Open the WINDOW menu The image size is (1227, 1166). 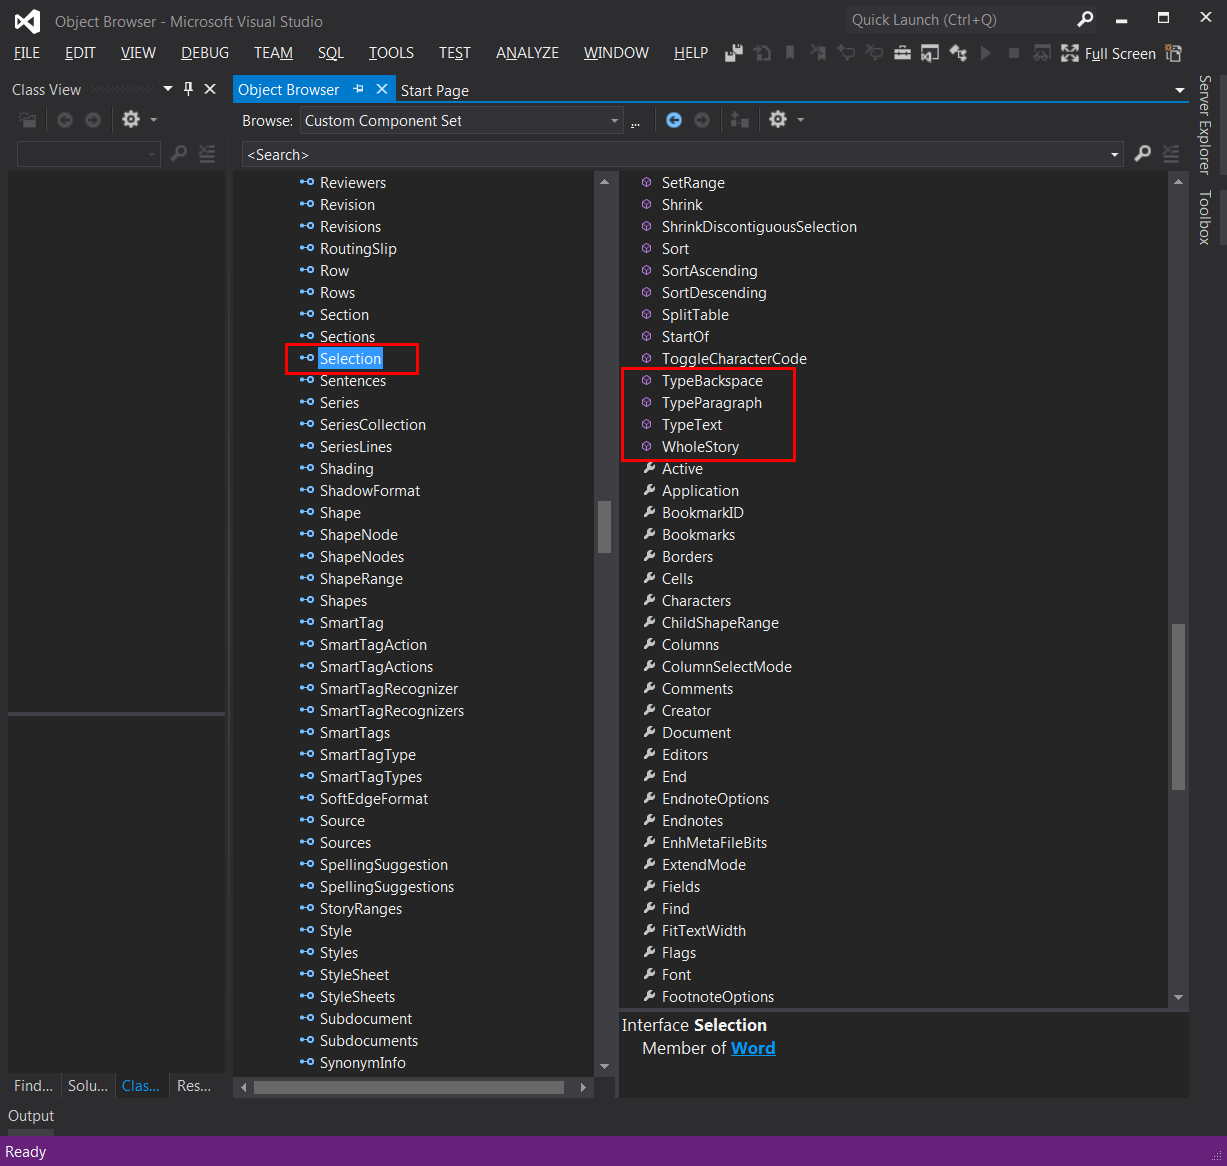point(616,53)
